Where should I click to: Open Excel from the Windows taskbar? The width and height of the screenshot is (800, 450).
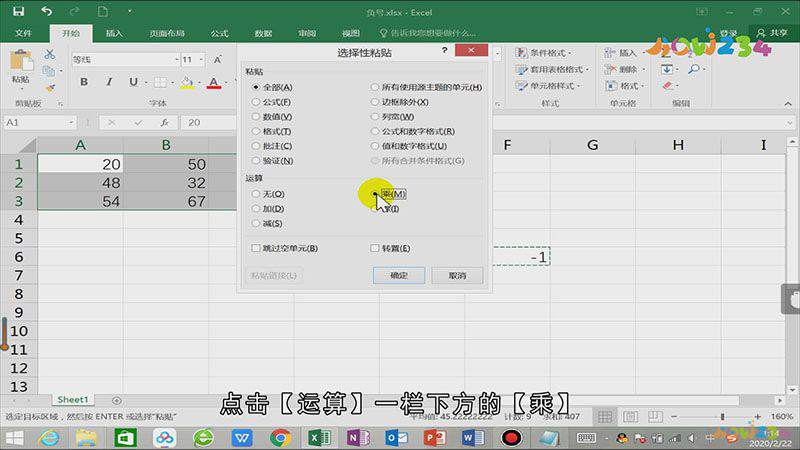point(319,438)
